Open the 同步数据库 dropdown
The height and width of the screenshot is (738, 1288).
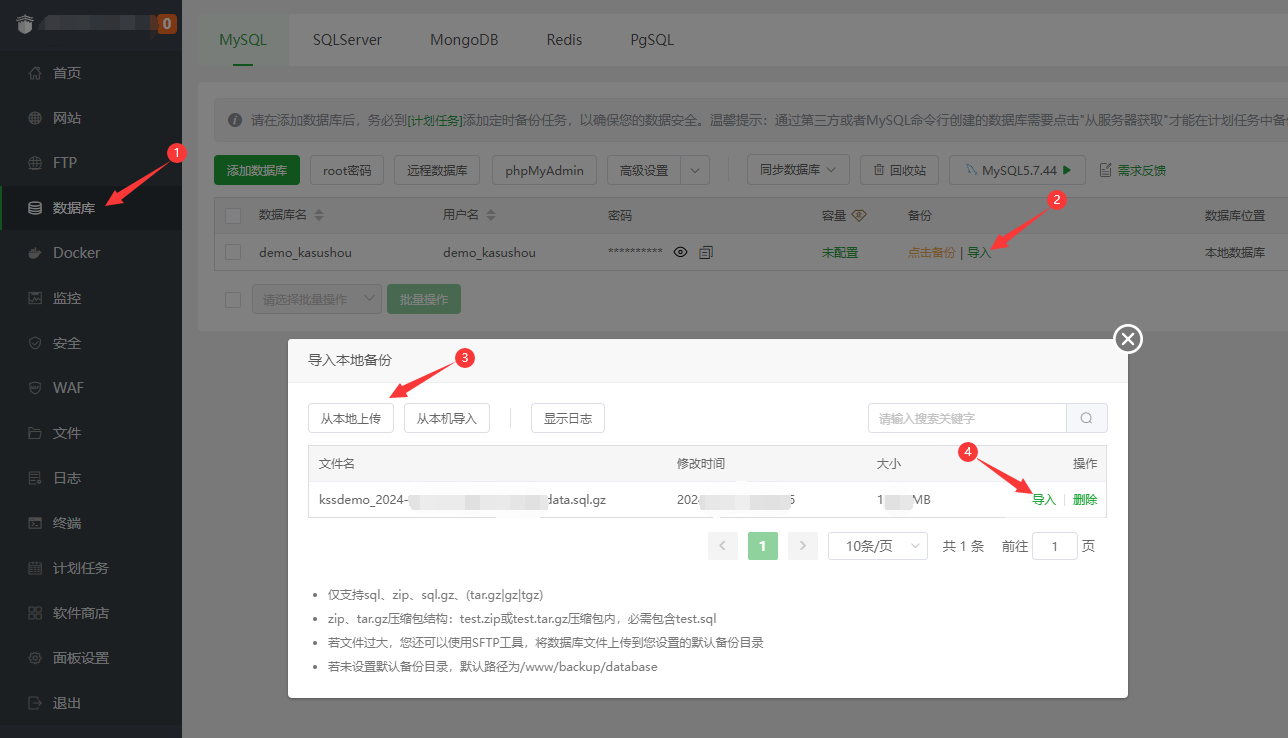[798, 170]
